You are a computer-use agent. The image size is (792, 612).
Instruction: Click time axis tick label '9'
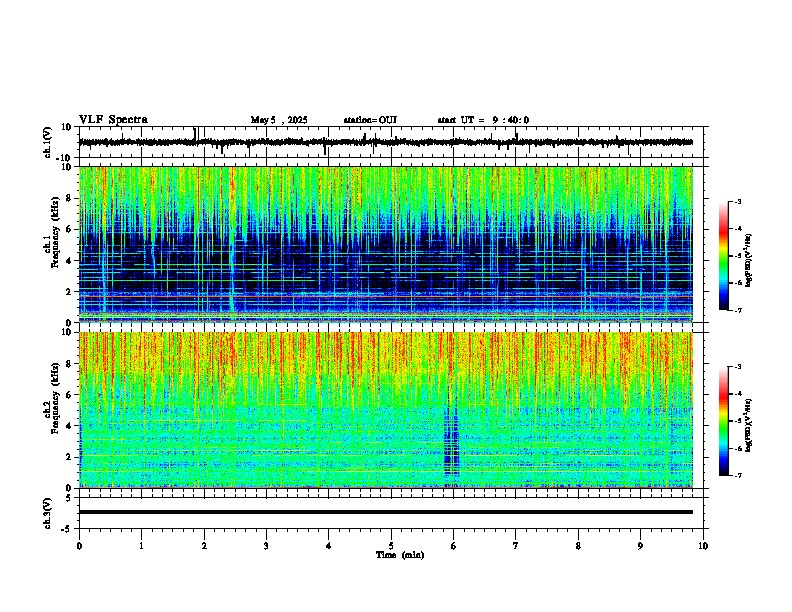640,546
